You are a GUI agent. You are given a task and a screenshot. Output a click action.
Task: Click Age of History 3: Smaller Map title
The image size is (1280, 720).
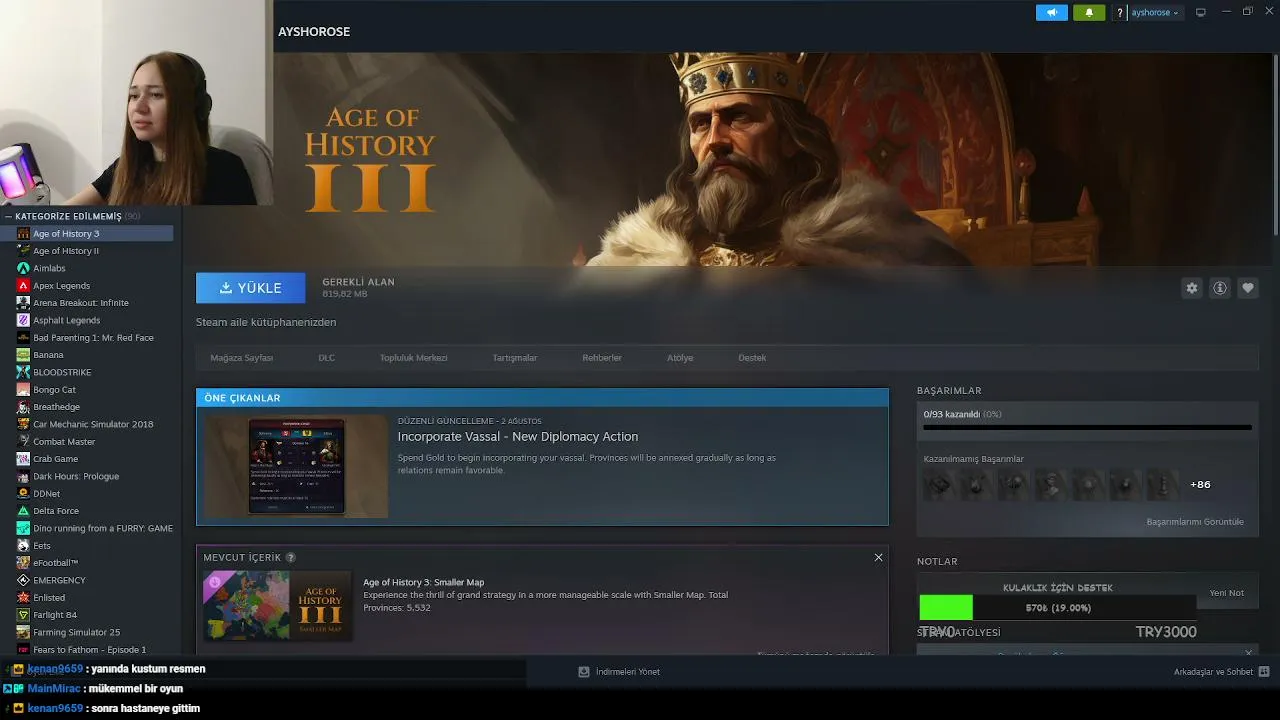(x=424, y=582)
